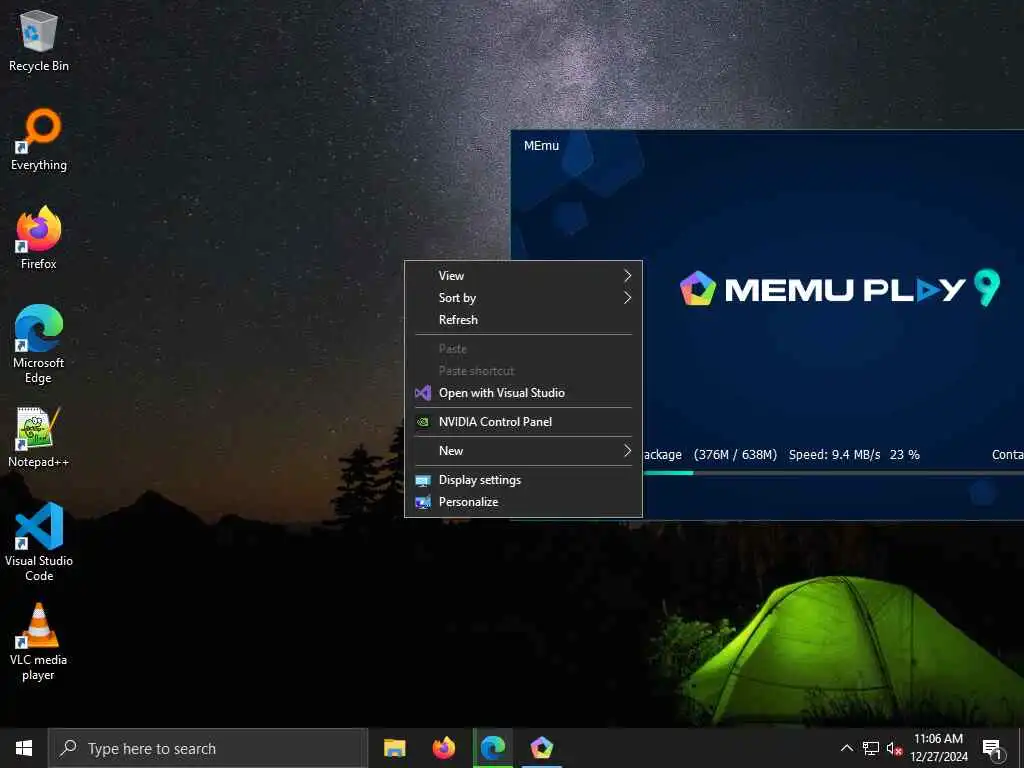
Task: Choose Refresh from the context menu
Action: (x=523, y=320)
